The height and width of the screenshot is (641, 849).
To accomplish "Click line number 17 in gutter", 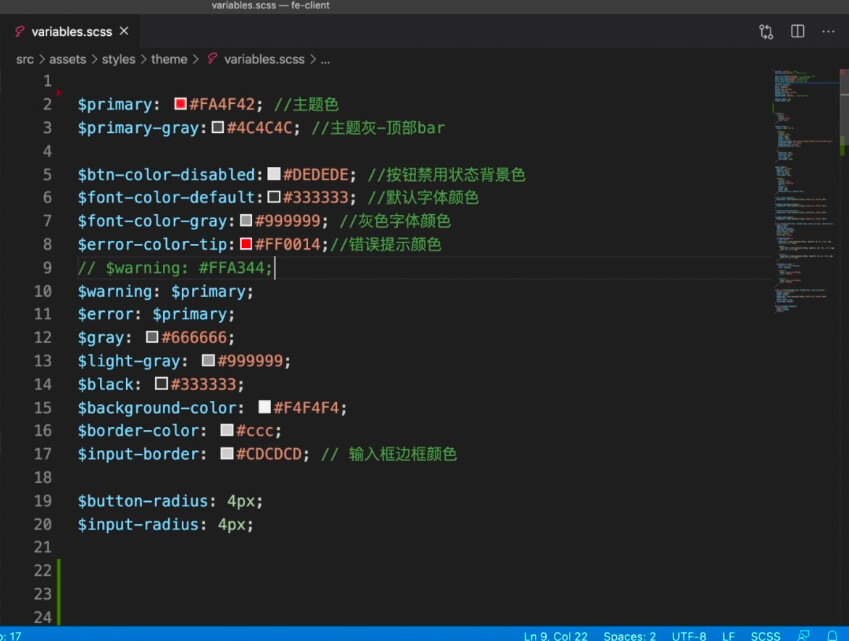I will click(x=43, y=454).
